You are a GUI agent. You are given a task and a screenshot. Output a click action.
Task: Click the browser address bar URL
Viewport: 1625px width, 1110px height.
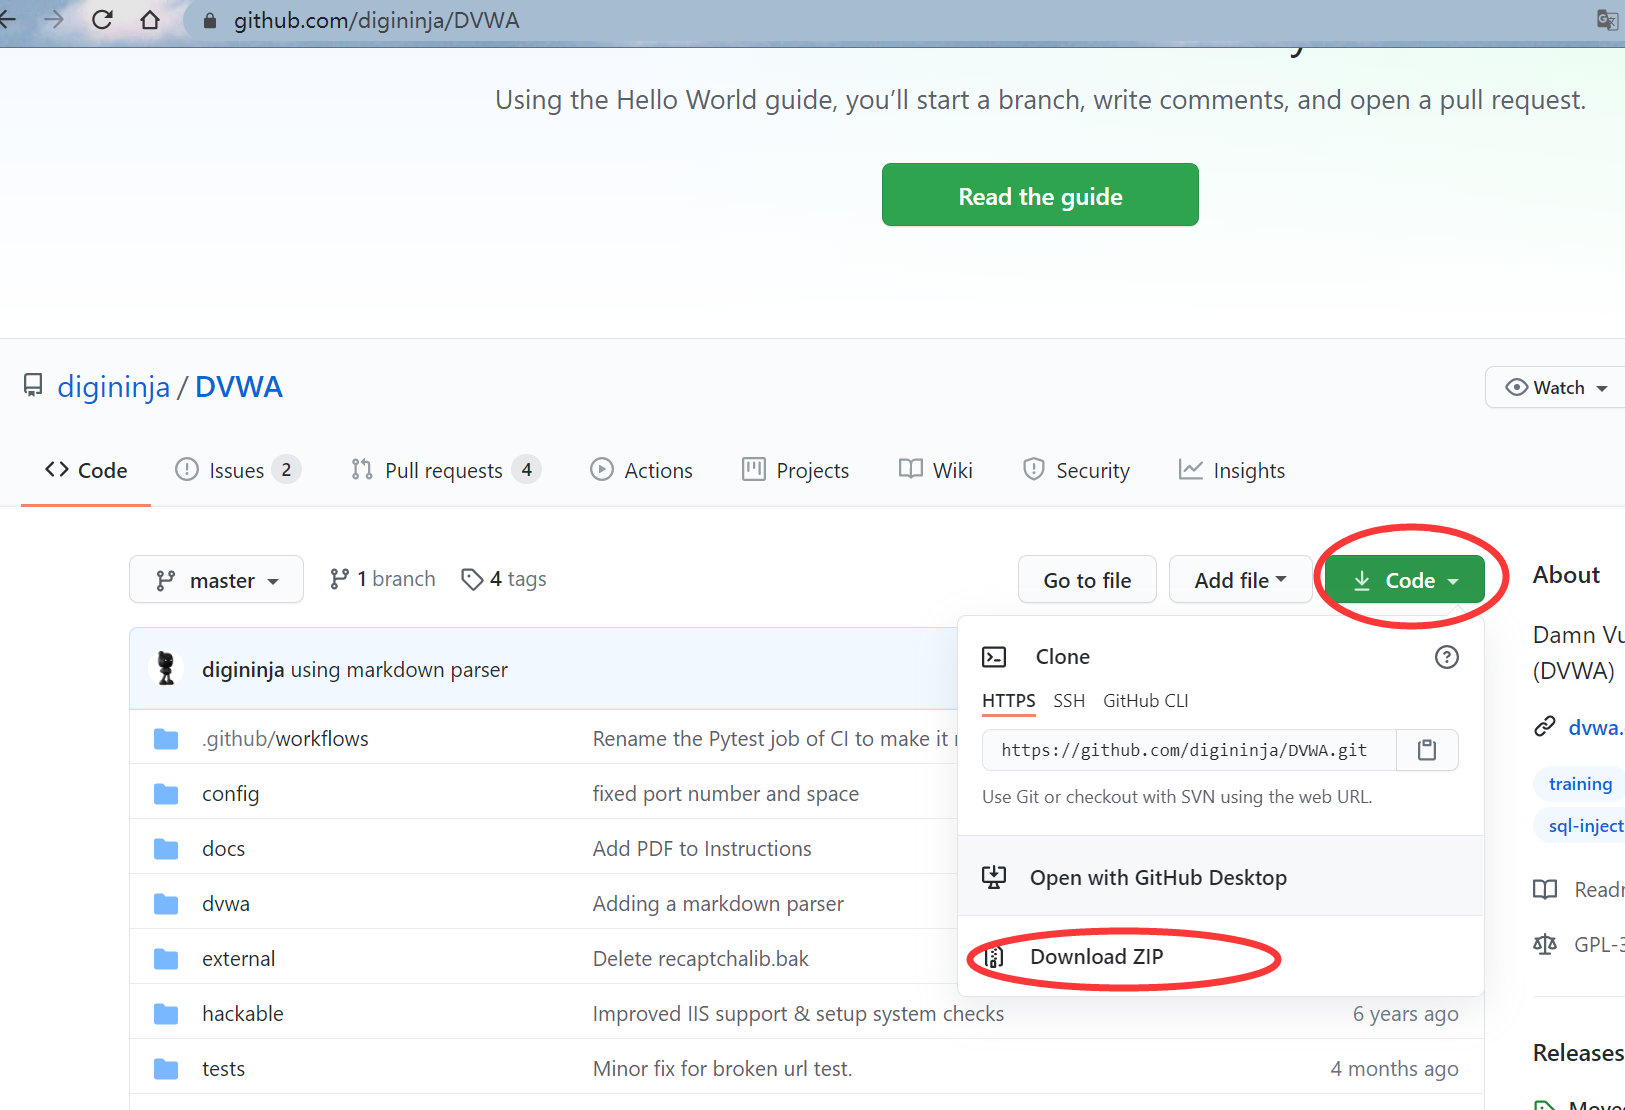click(x=376, y=20)
